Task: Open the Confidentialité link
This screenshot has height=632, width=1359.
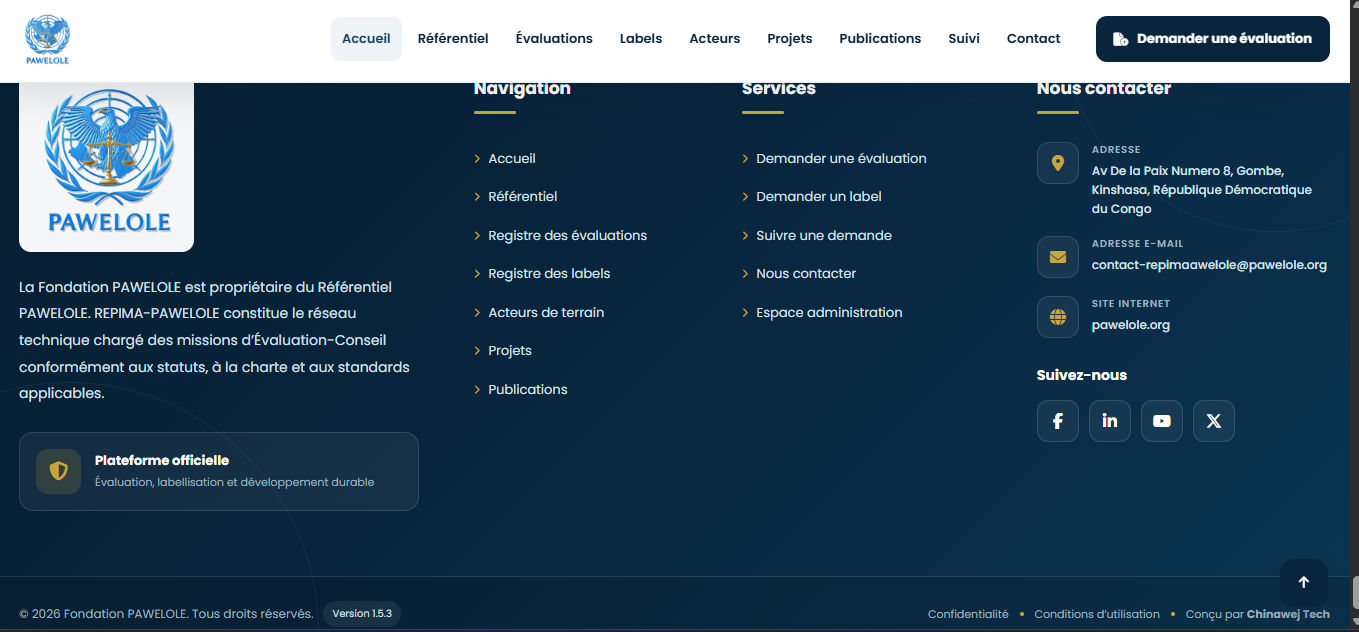Action: pos(968,614)
